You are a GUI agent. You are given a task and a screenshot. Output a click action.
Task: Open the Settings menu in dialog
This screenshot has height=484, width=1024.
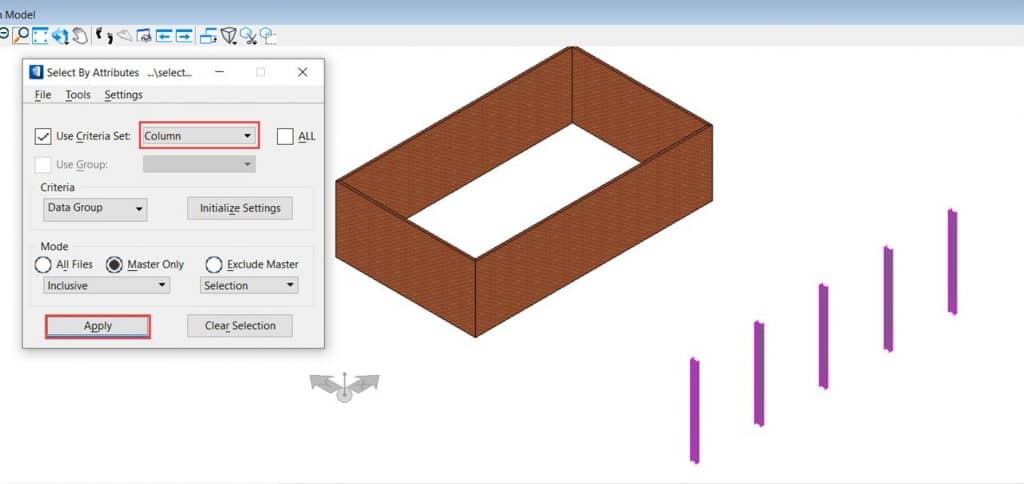coord(123,95)
